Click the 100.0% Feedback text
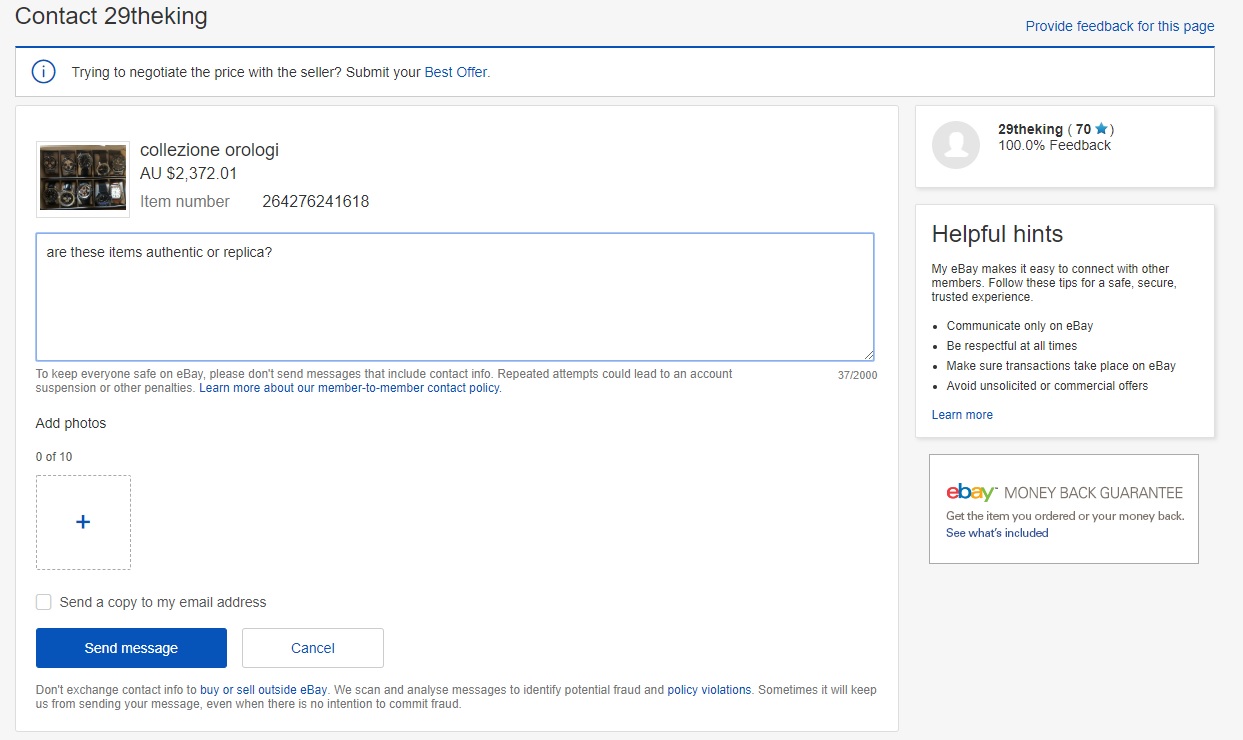Viewport: 1243px width, 740px height. (1054, 145)
